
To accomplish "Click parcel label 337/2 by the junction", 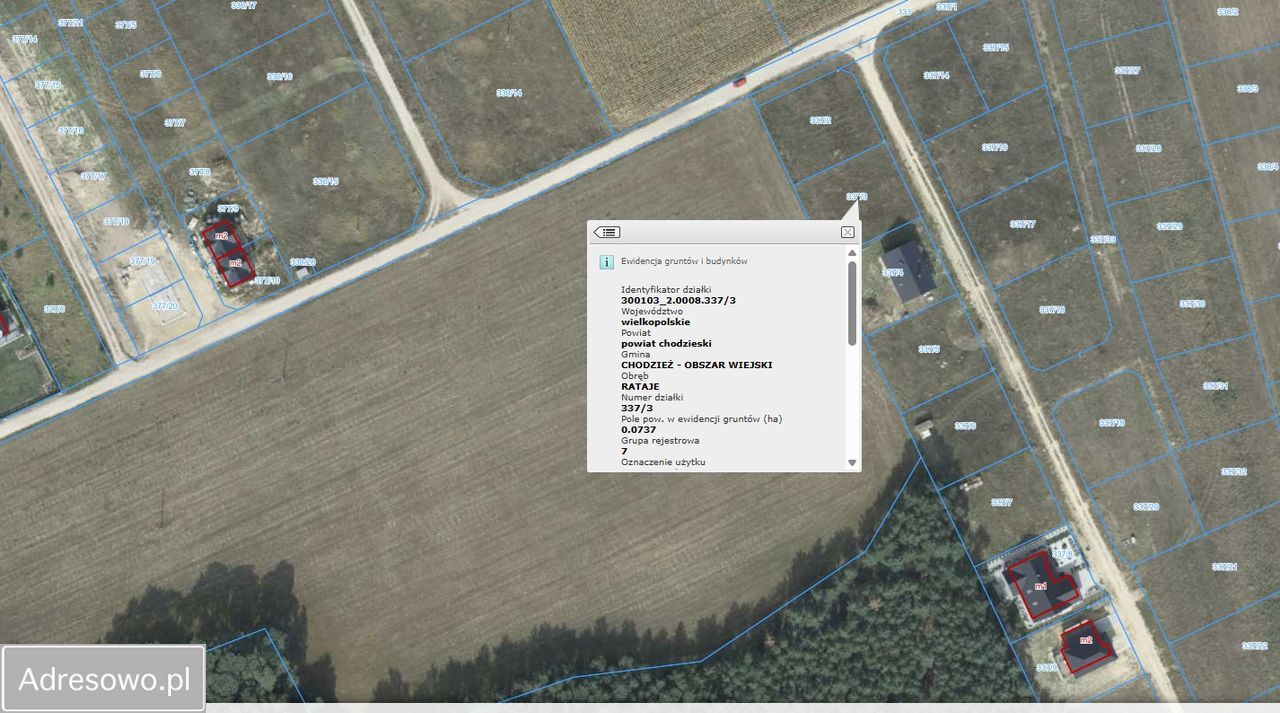I will pos(820,120).
